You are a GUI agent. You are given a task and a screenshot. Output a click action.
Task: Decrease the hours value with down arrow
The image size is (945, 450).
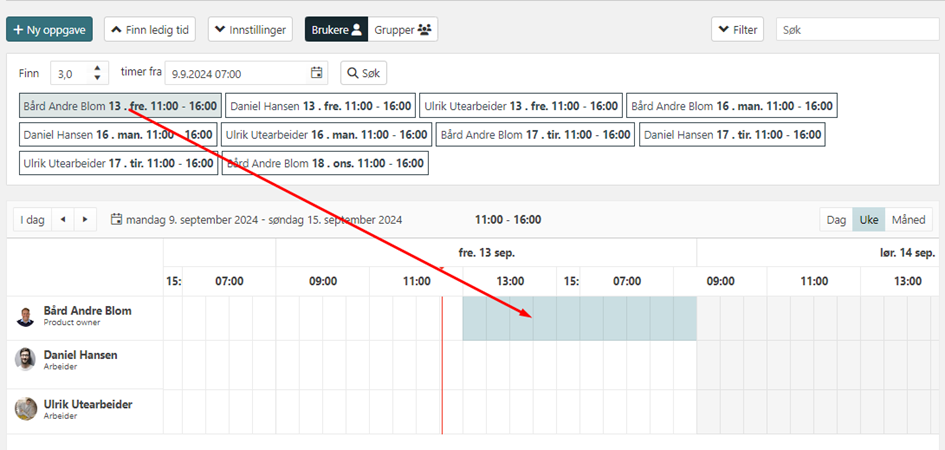(97, 78)
